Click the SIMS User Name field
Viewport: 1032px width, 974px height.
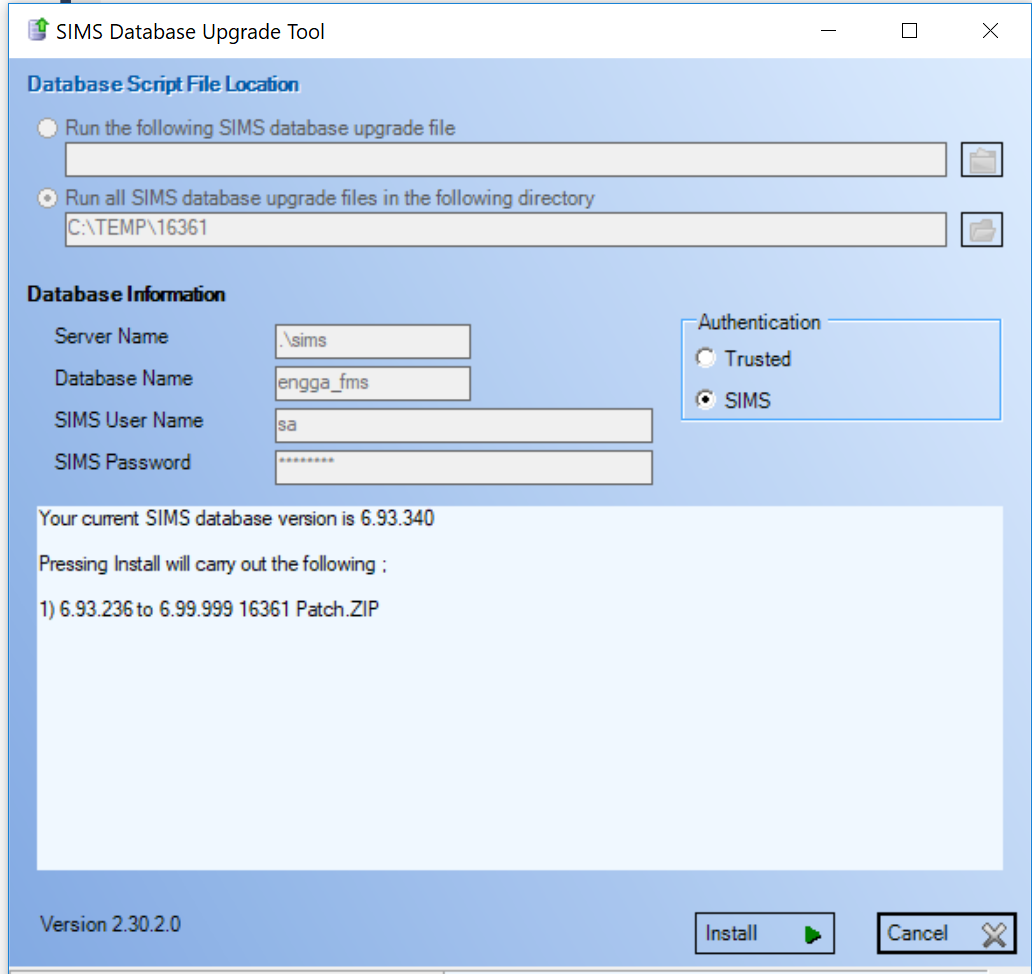tap(463, 425)
